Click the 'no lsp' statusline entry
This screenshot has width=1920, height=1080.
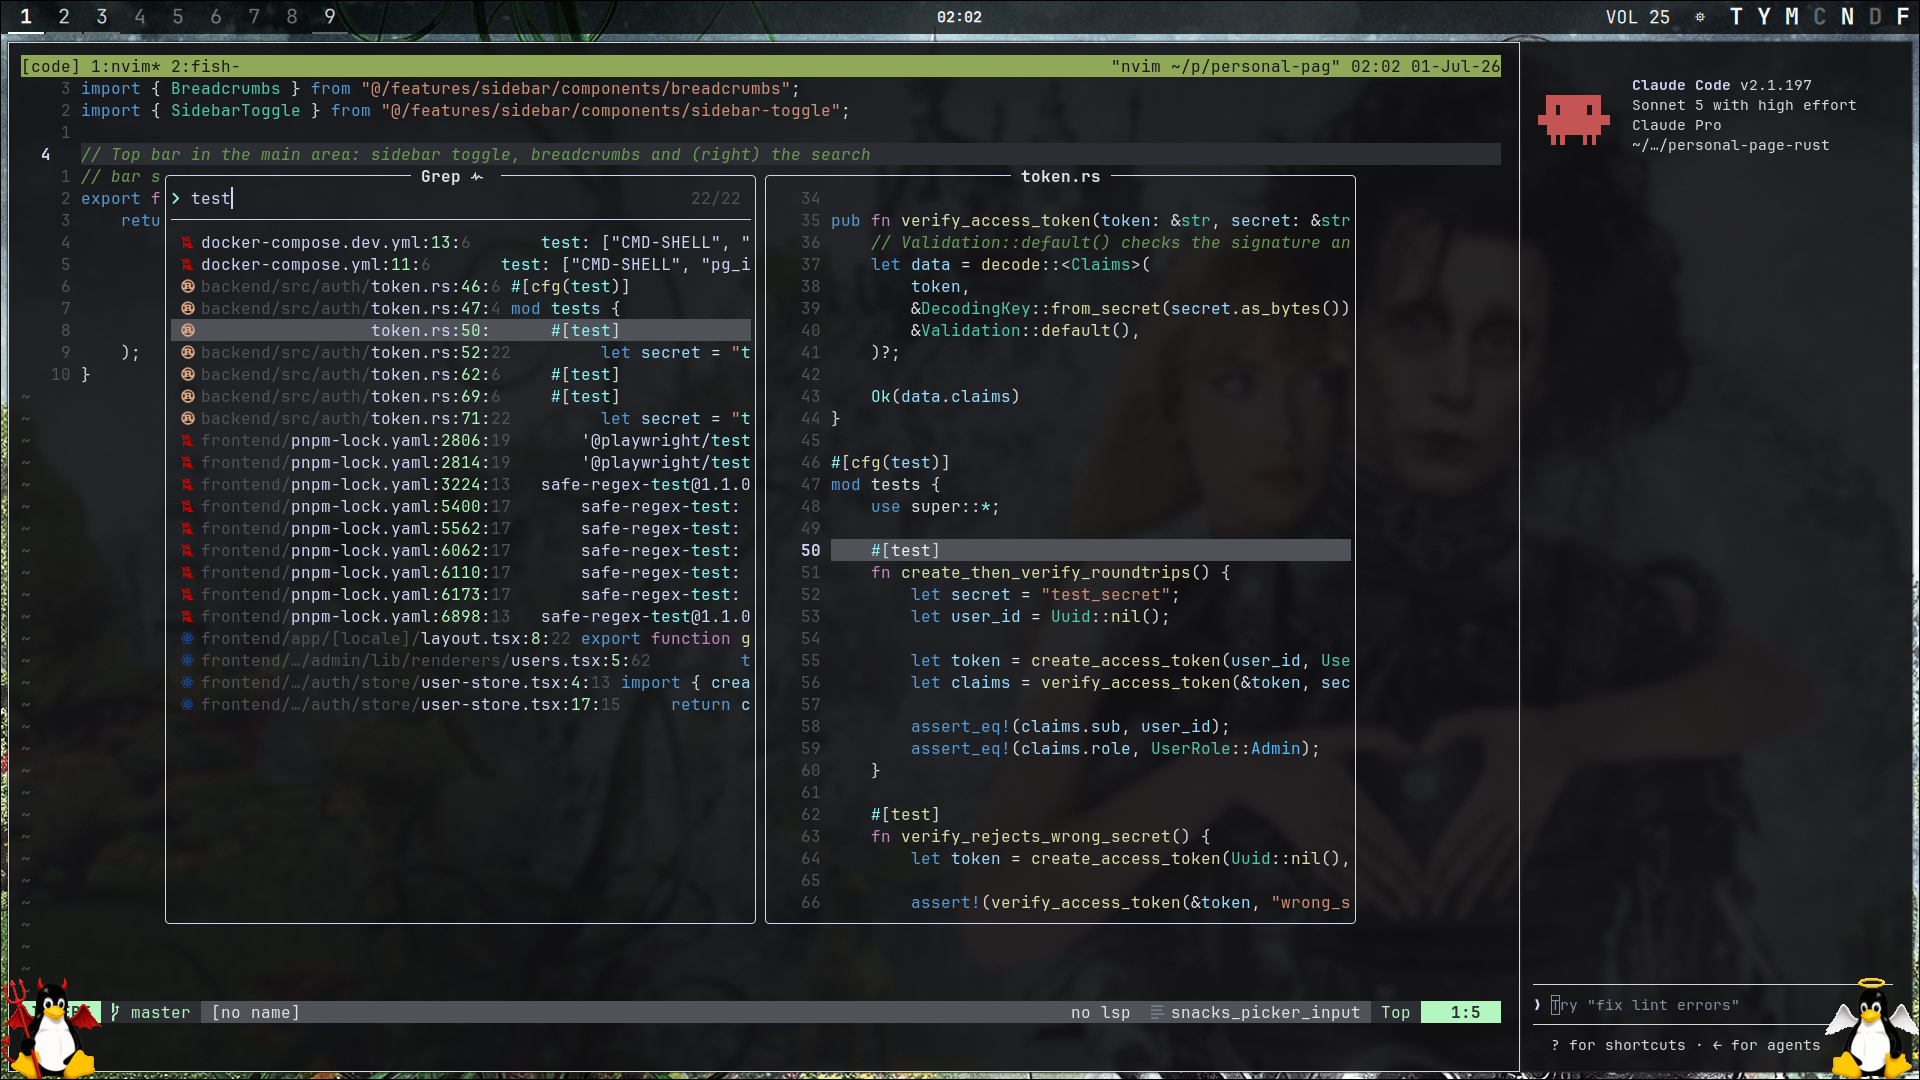1100,1013
